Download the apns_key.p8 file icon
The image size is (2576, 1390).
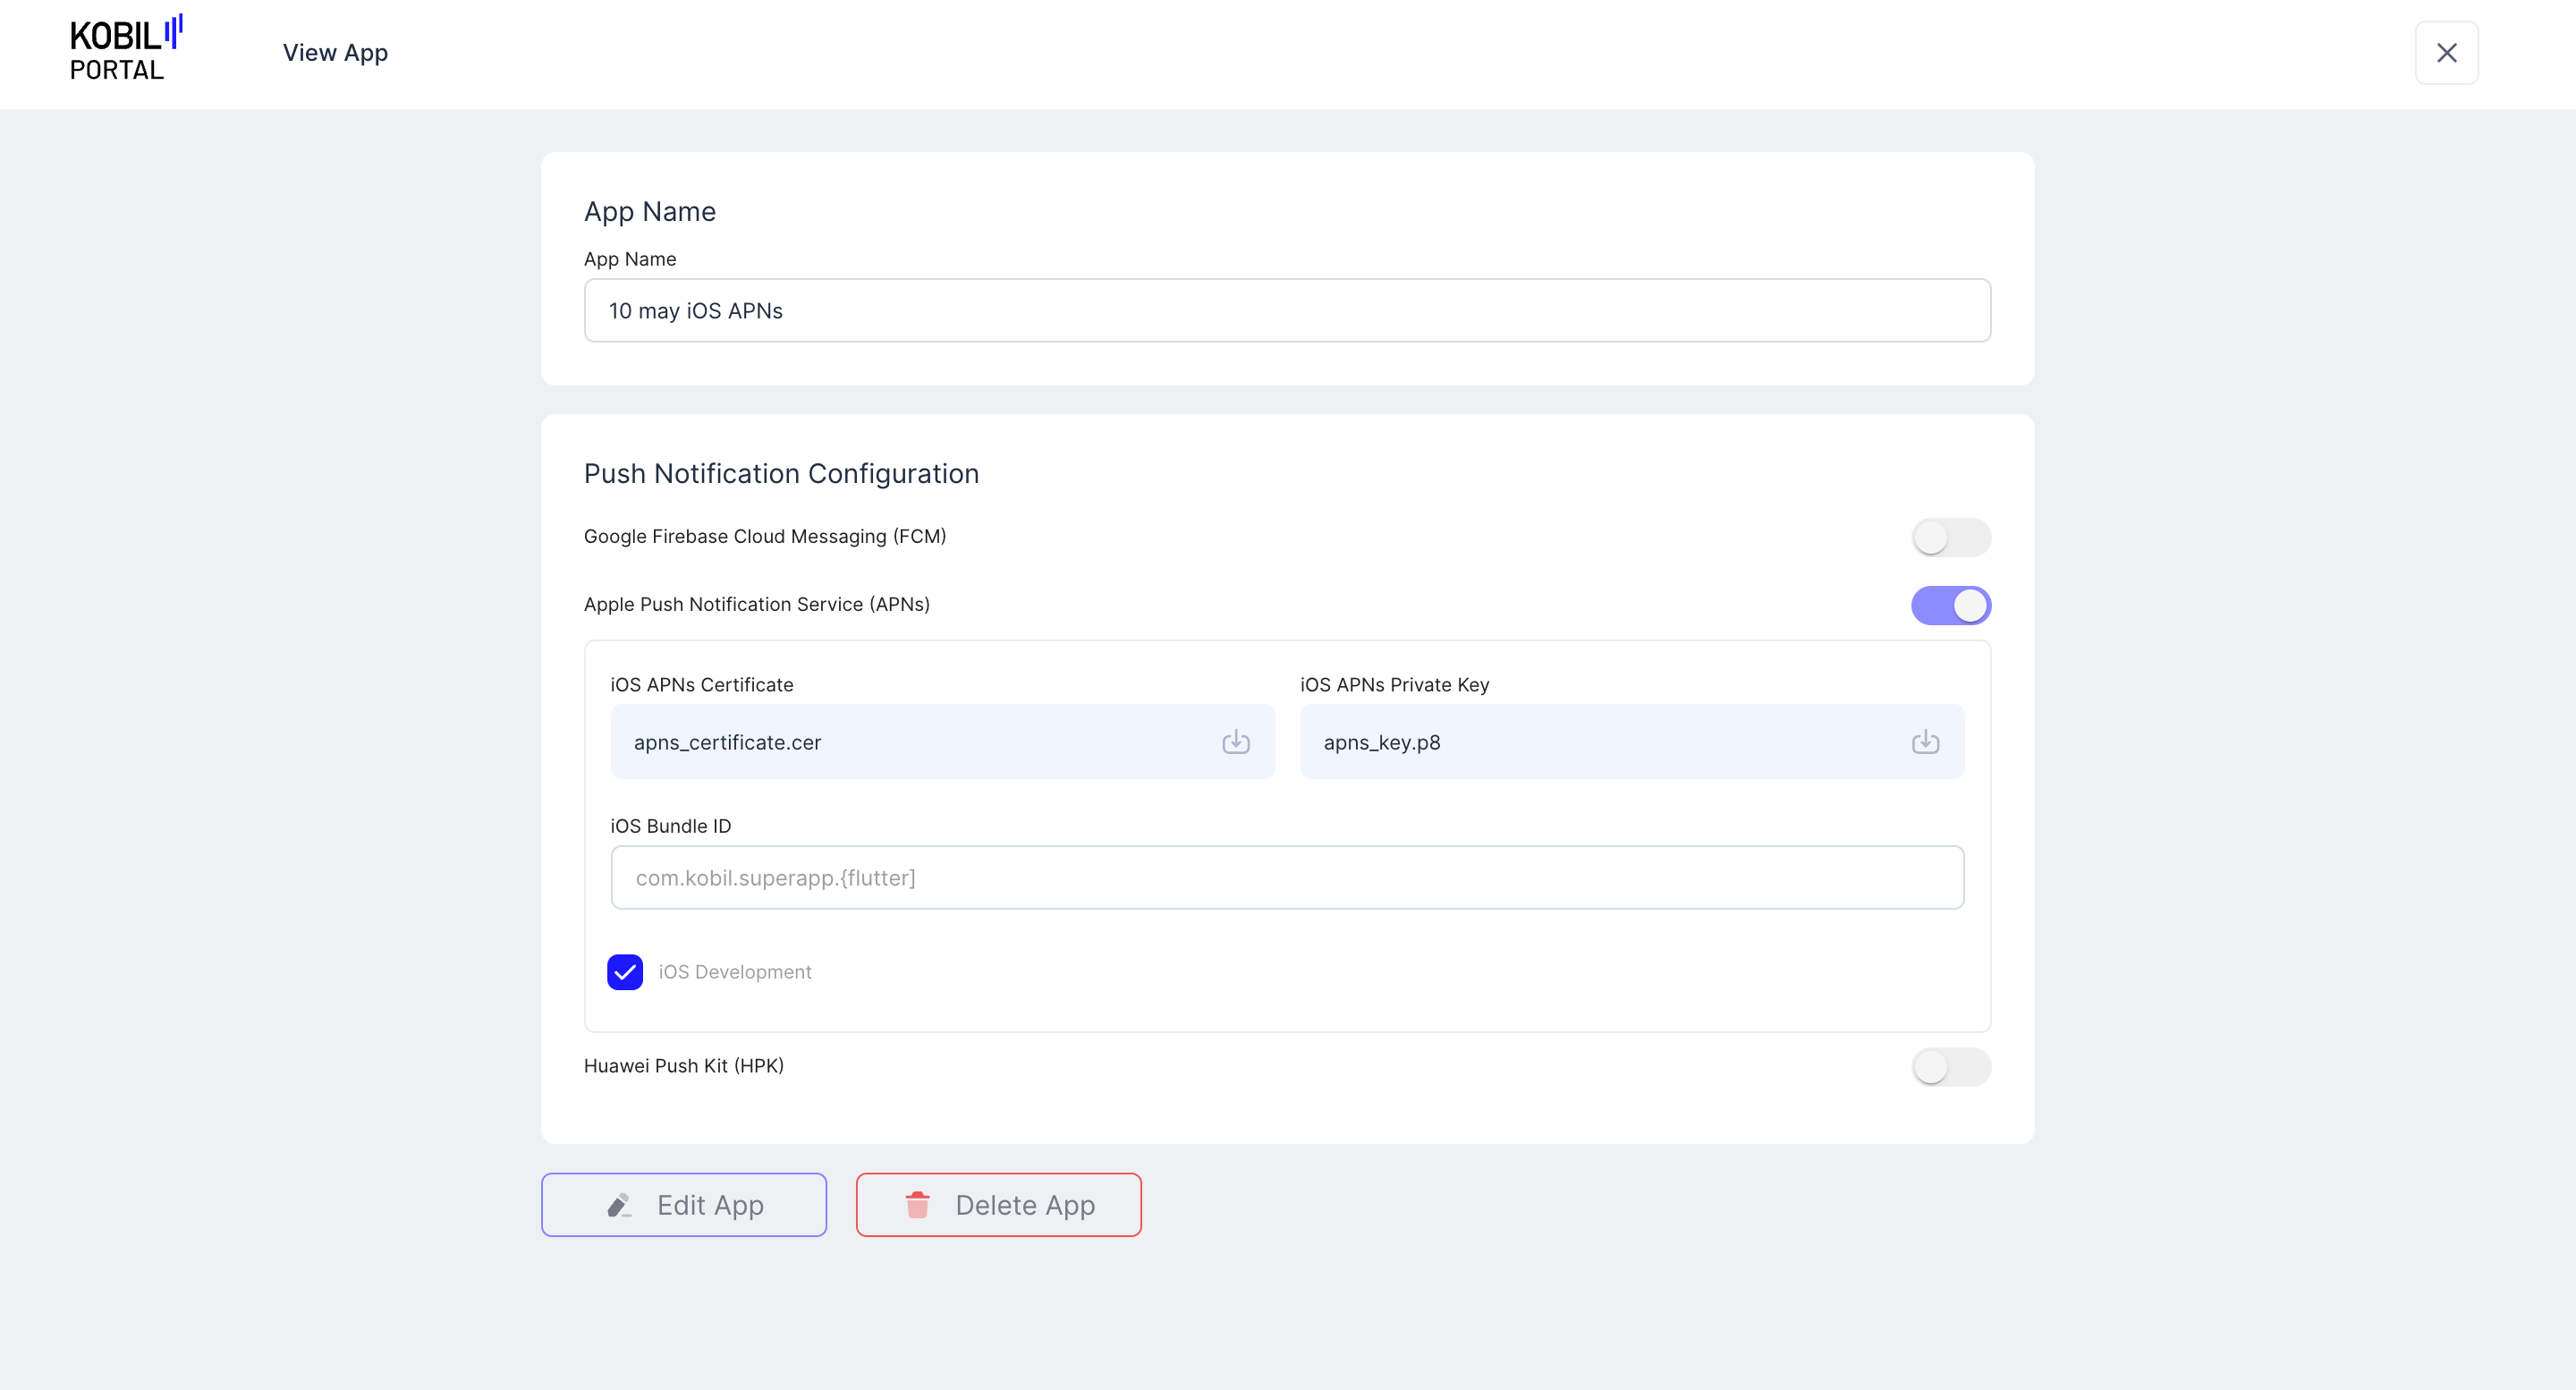[1924, 742]
